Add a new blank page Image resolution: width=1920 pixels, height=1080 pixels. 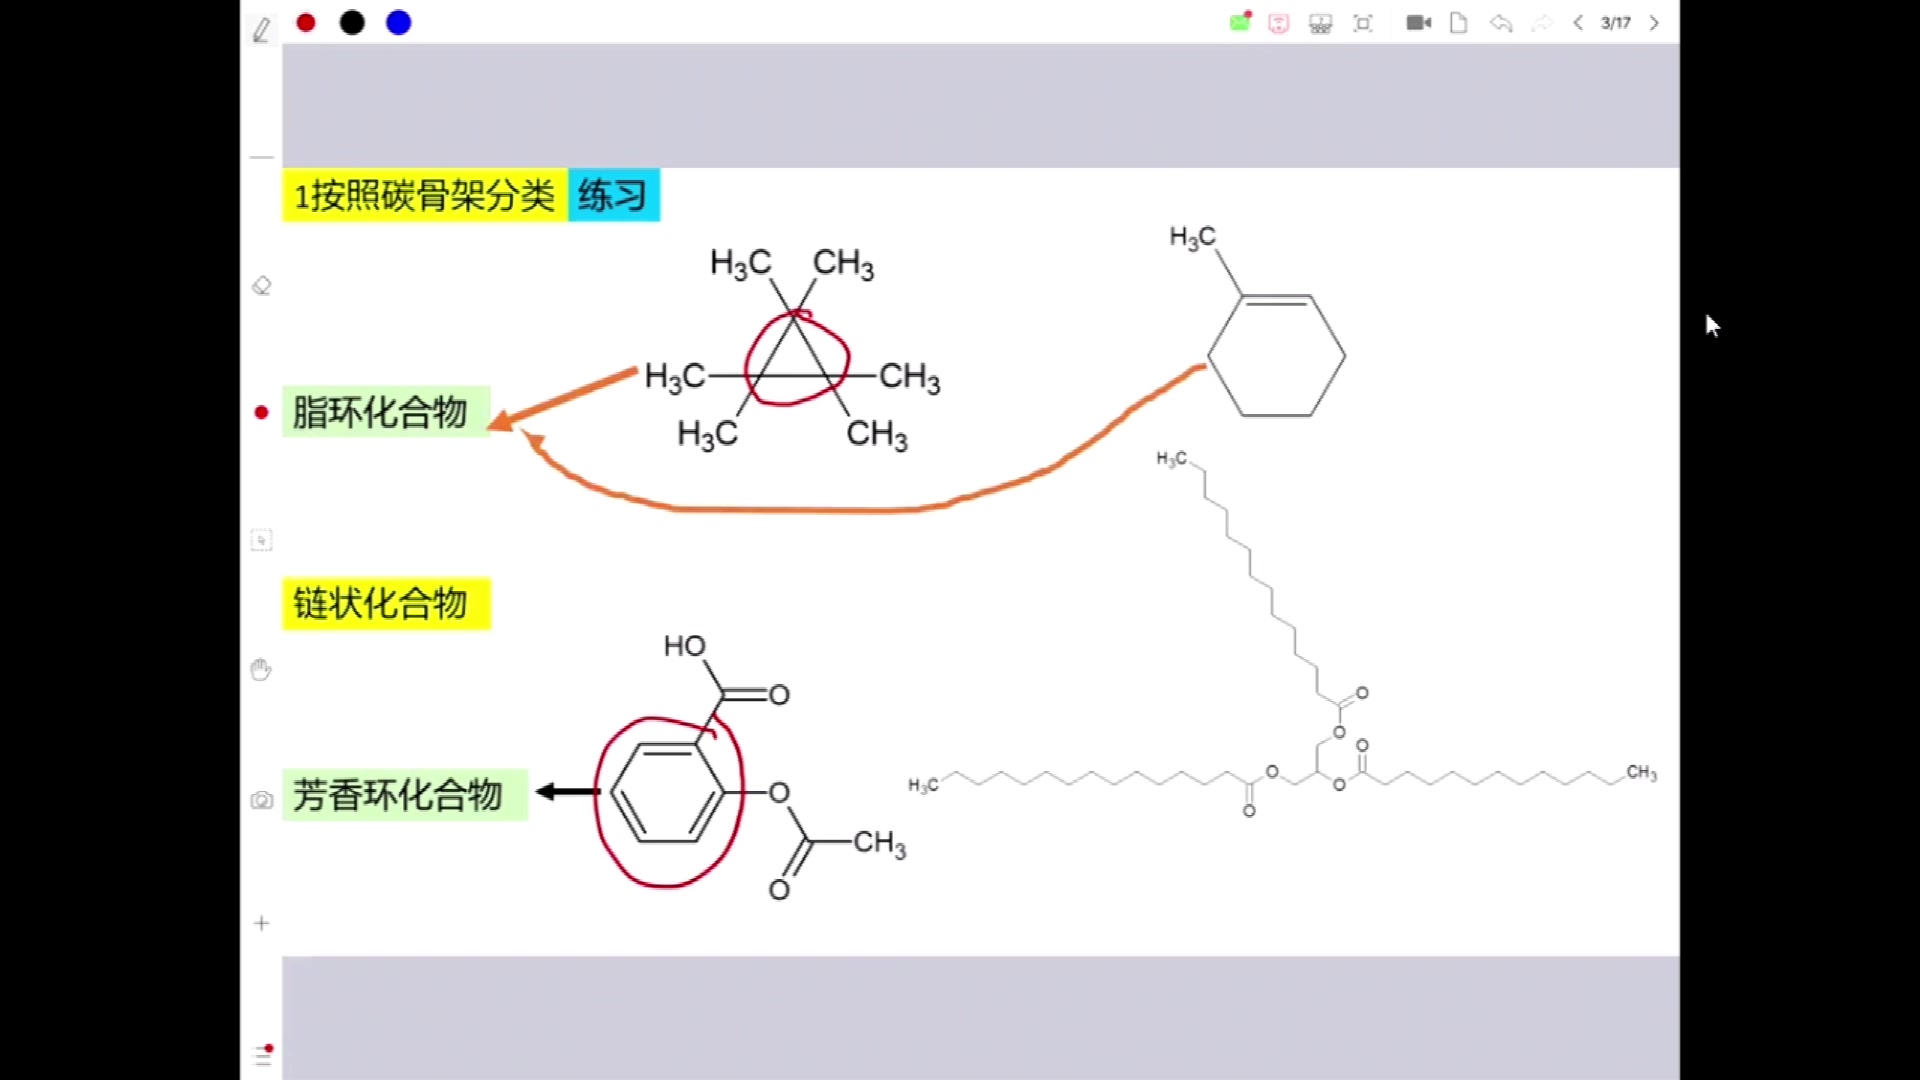click(1459, 22)
